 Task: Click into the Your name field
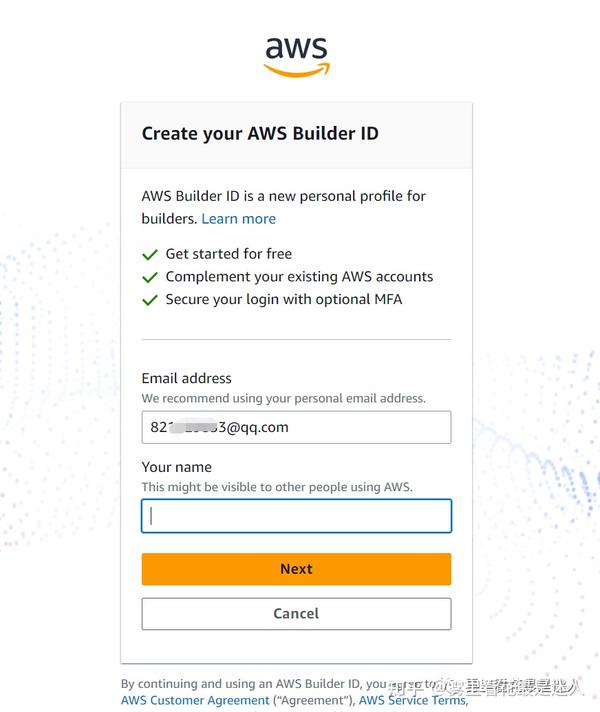[296, 516]
